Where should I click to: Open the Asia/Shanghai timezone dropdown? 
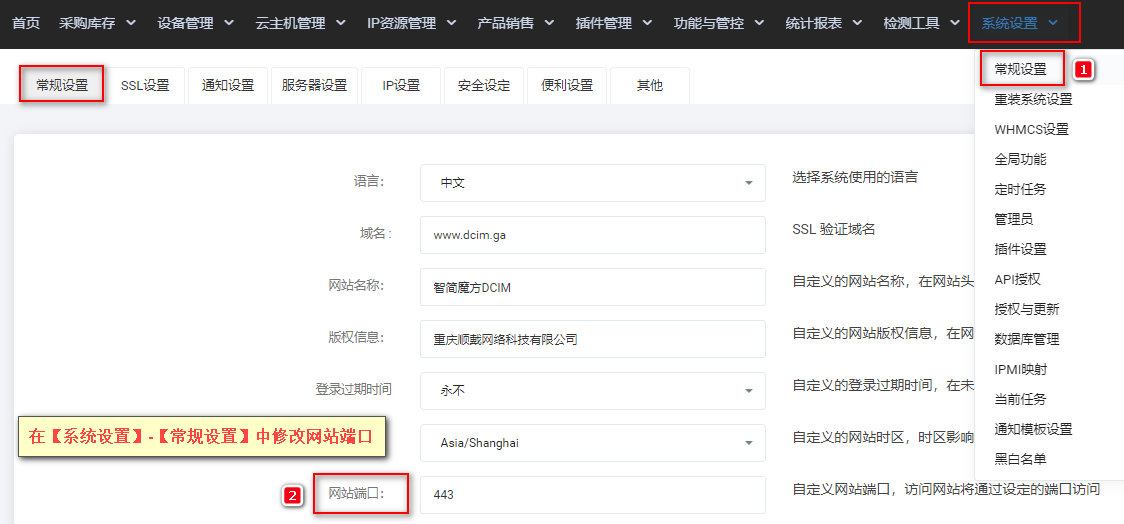(593, 443)
